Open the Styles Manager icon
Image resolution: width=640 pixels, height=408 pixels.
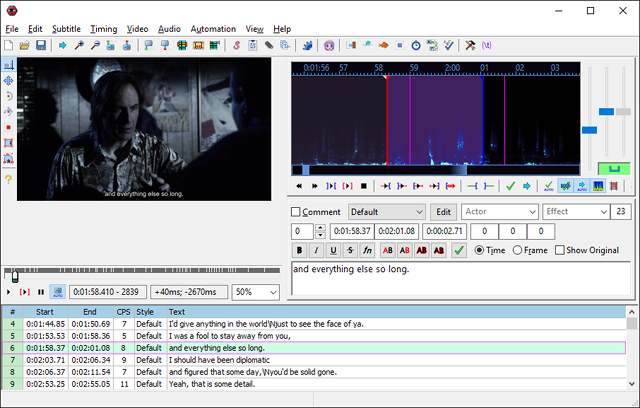[x=238, y=45]
